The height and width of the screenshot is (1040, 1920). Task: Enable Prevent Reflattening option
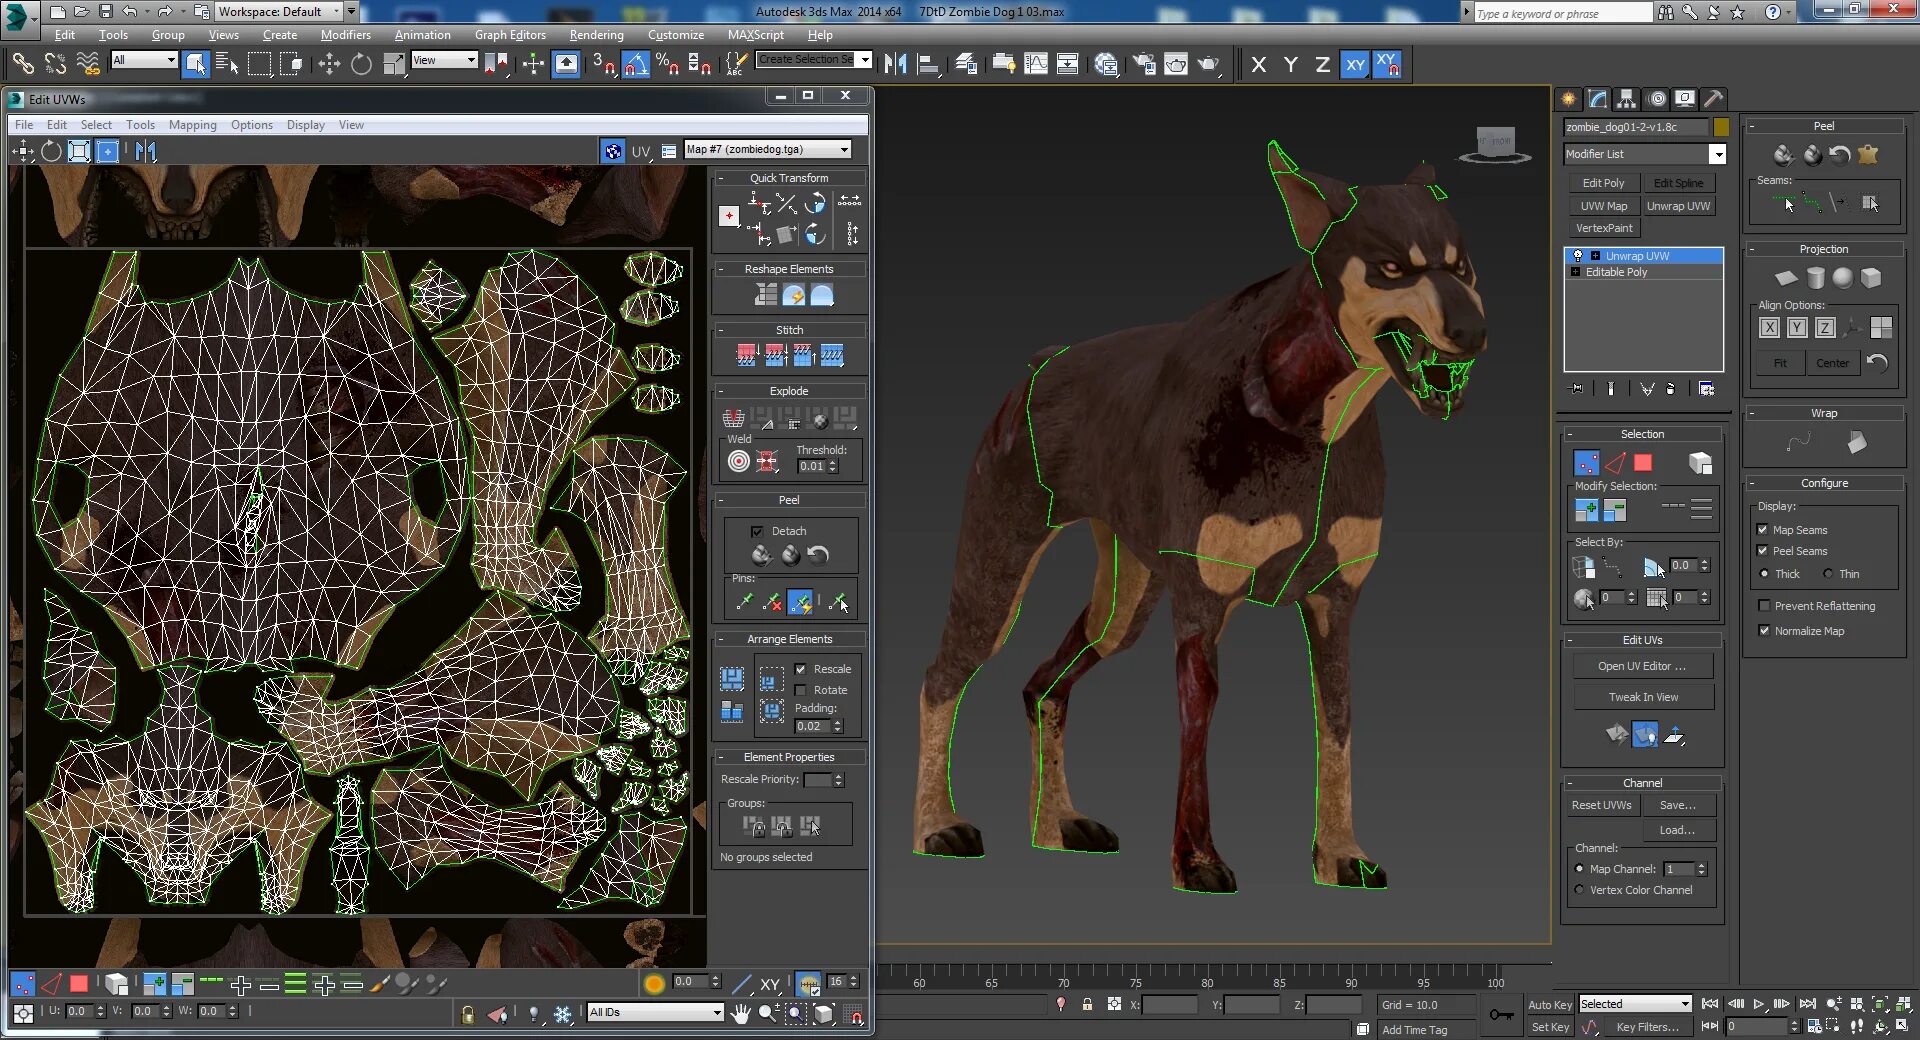click(1764, 606)
